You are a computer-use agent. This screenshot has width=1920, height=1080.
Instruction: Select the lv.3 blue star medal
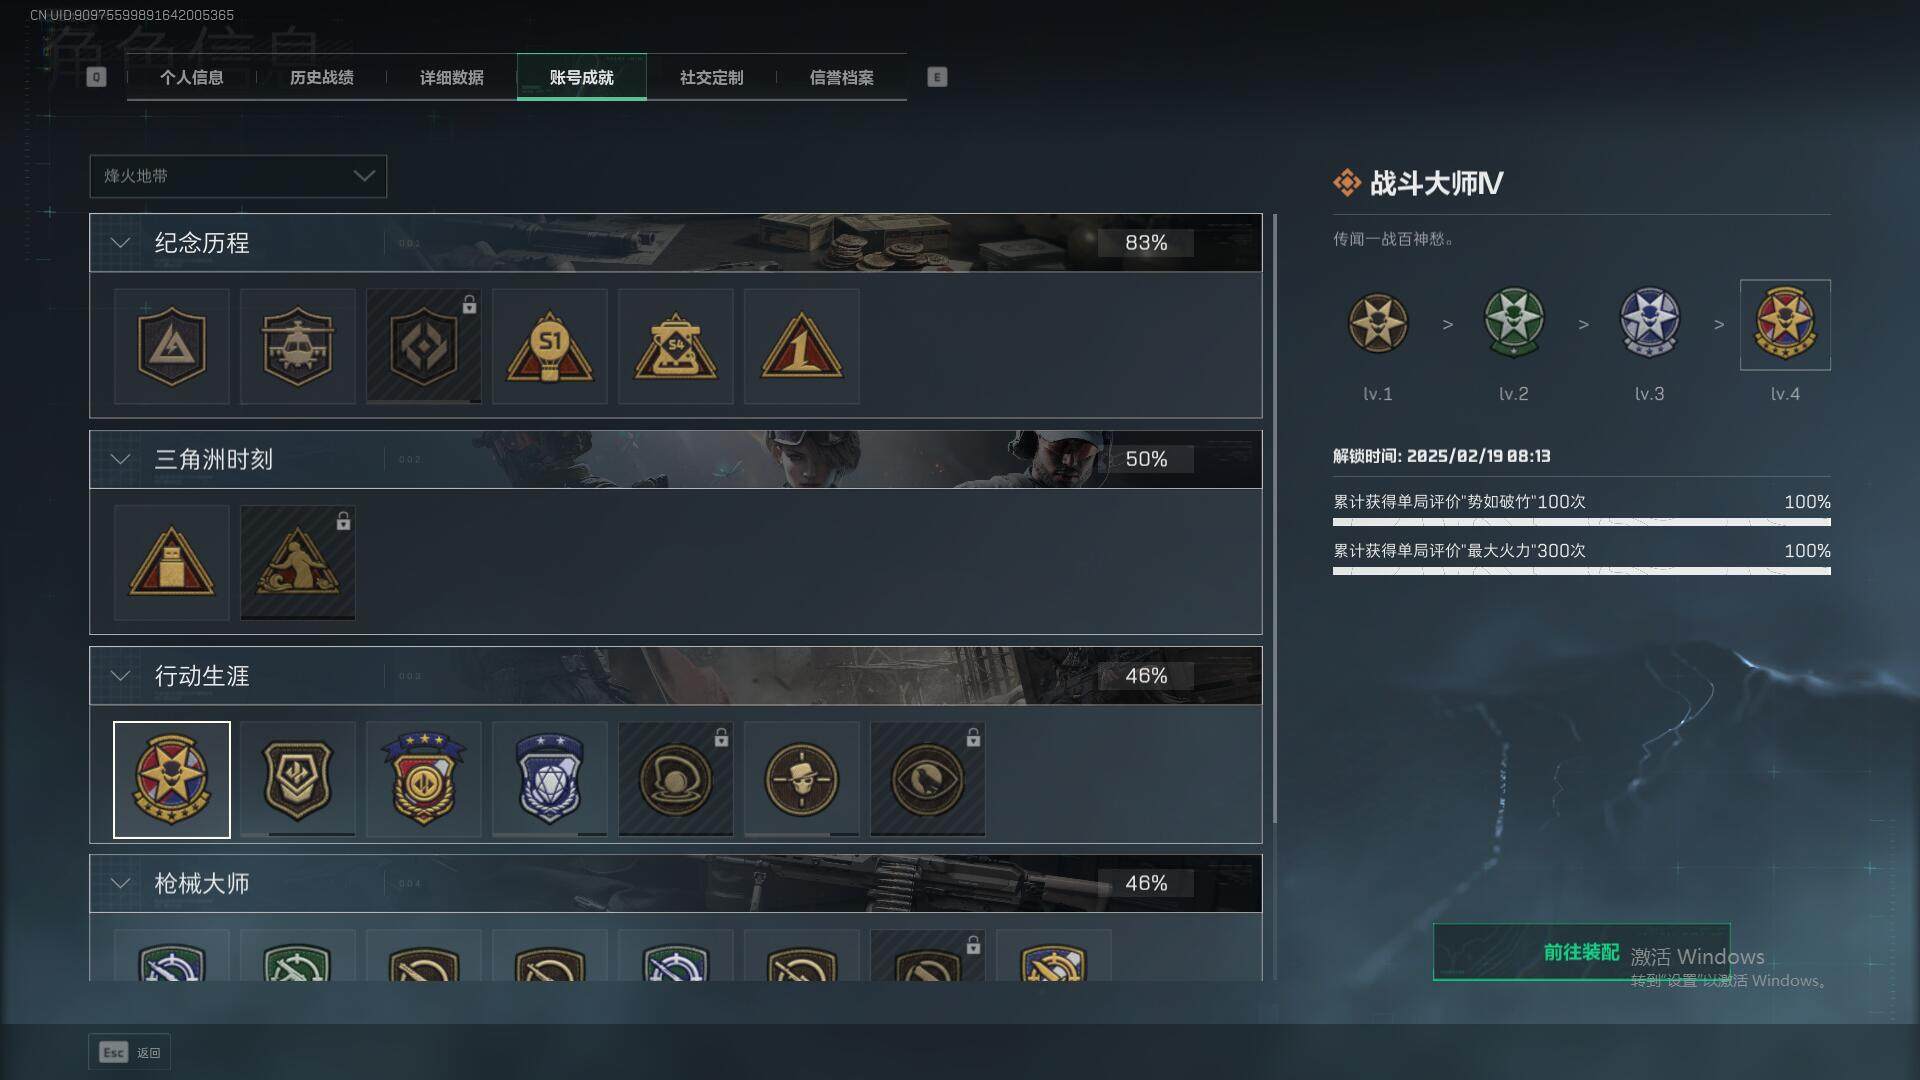[1649, 324]
